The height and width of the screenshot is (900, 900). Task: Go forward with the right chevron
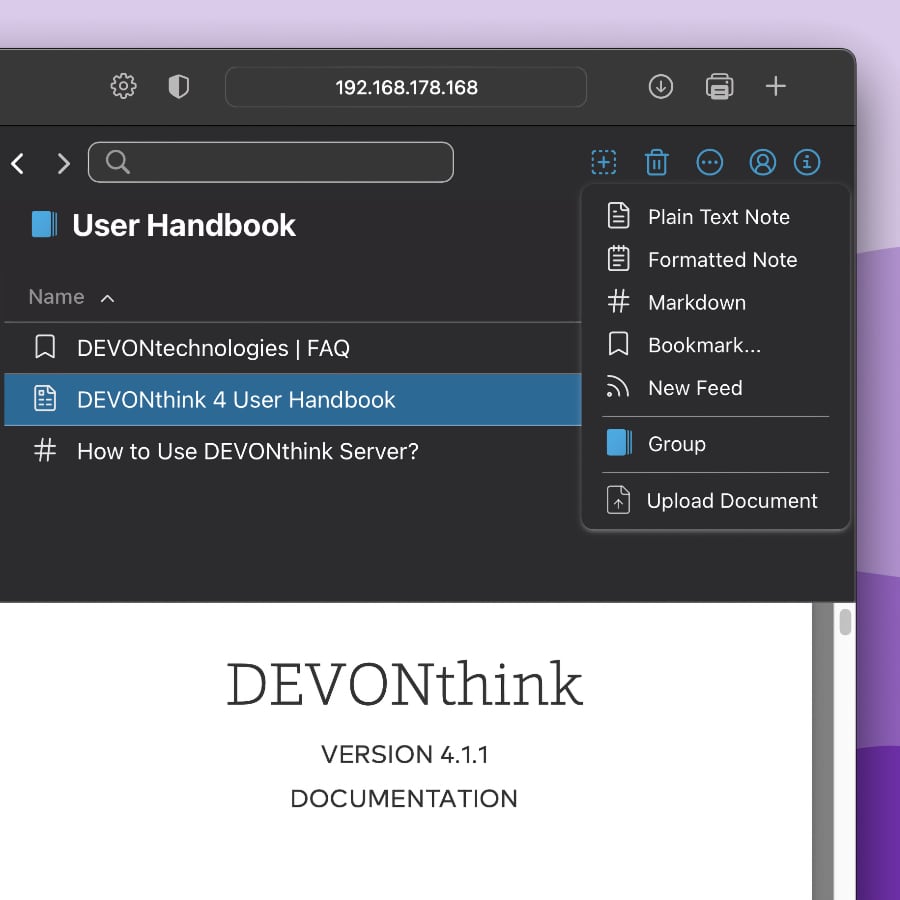pyautogui.click(x=63, y=163)
